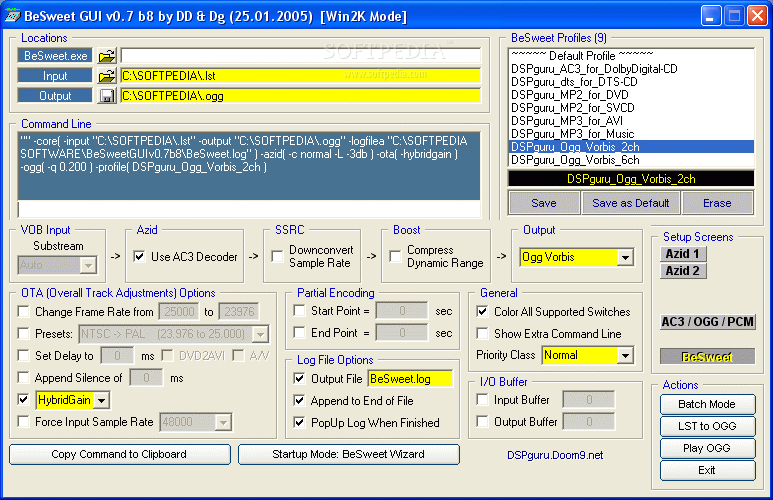Click the profile name field below list
The width and height of the screenshot is (773, 500).
631,179
